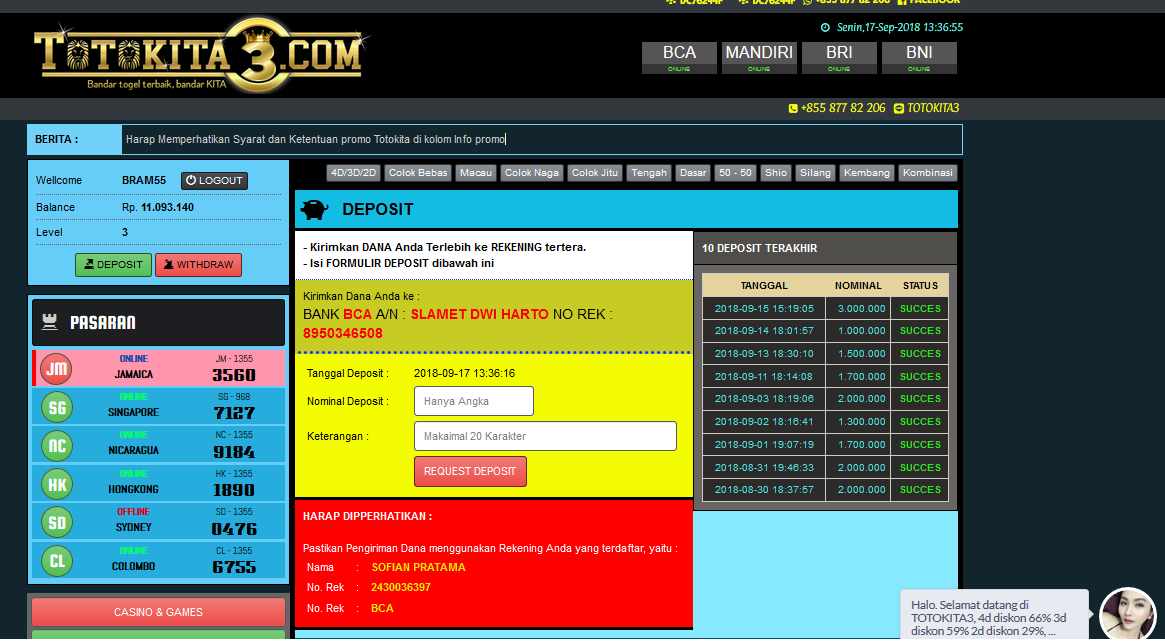Click the green DEPOSIT button
Screen dimensions: 1165x641
(113, 265)
